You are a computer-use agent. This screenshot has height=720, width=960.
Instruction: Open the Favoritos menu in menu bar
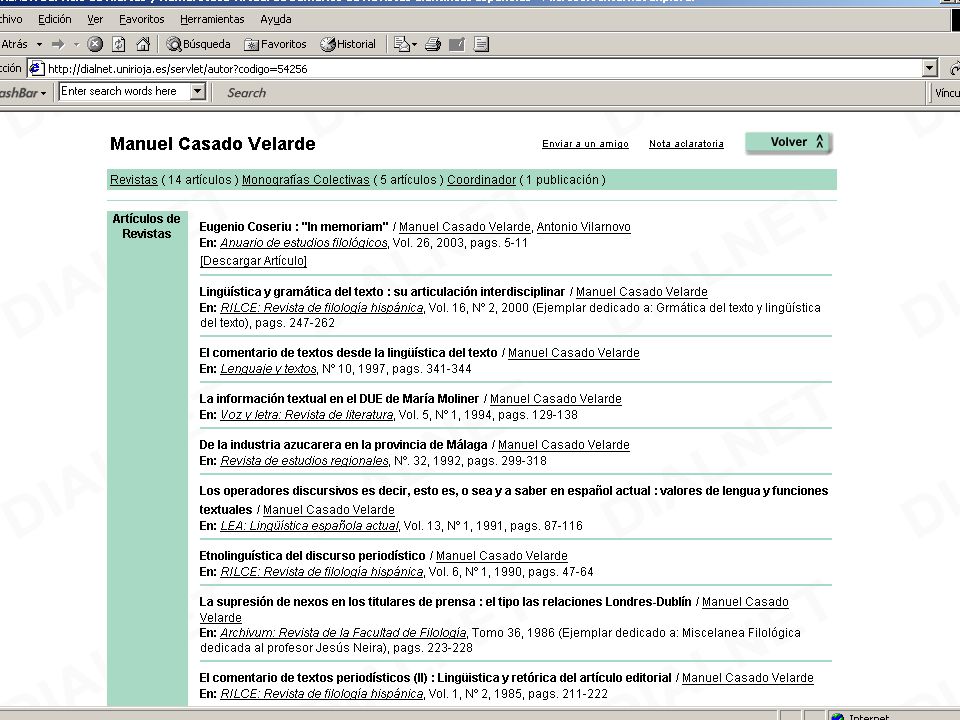coord(141,20)
